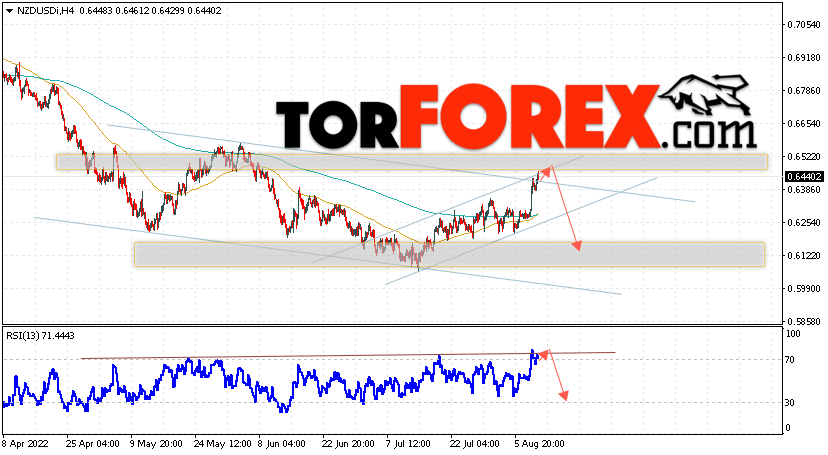
Task: Select the RSI(13) 71.4443 indicator label
Action: 40,336
